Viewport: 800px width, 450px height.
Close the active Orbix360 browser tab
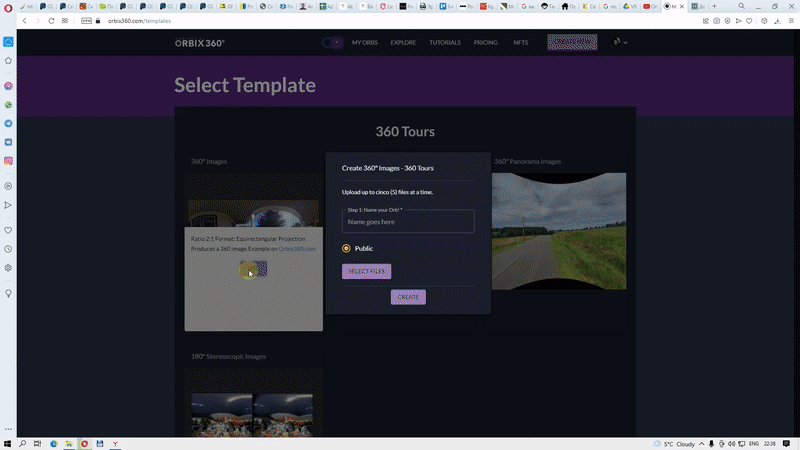pyautogui.click(x=682, y=7)
